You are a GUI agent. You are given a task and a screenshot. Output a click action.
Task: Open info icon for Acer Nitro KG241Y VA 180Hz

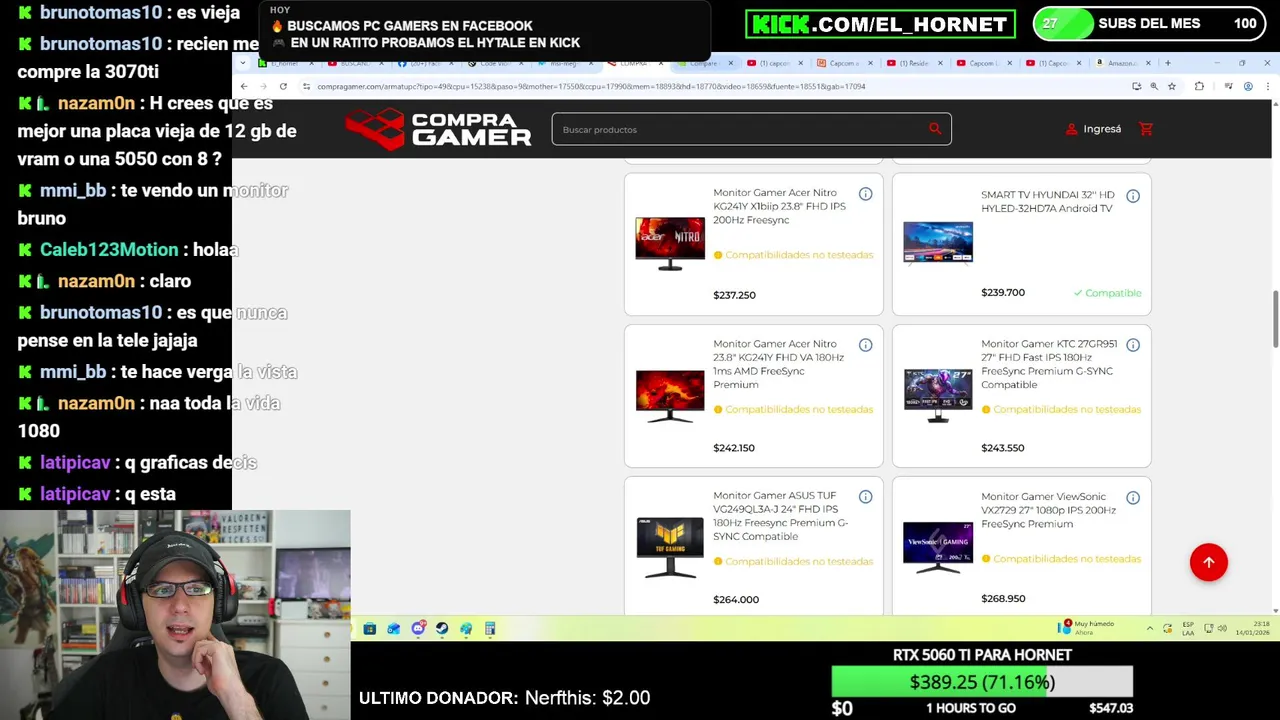click(865, 345)
